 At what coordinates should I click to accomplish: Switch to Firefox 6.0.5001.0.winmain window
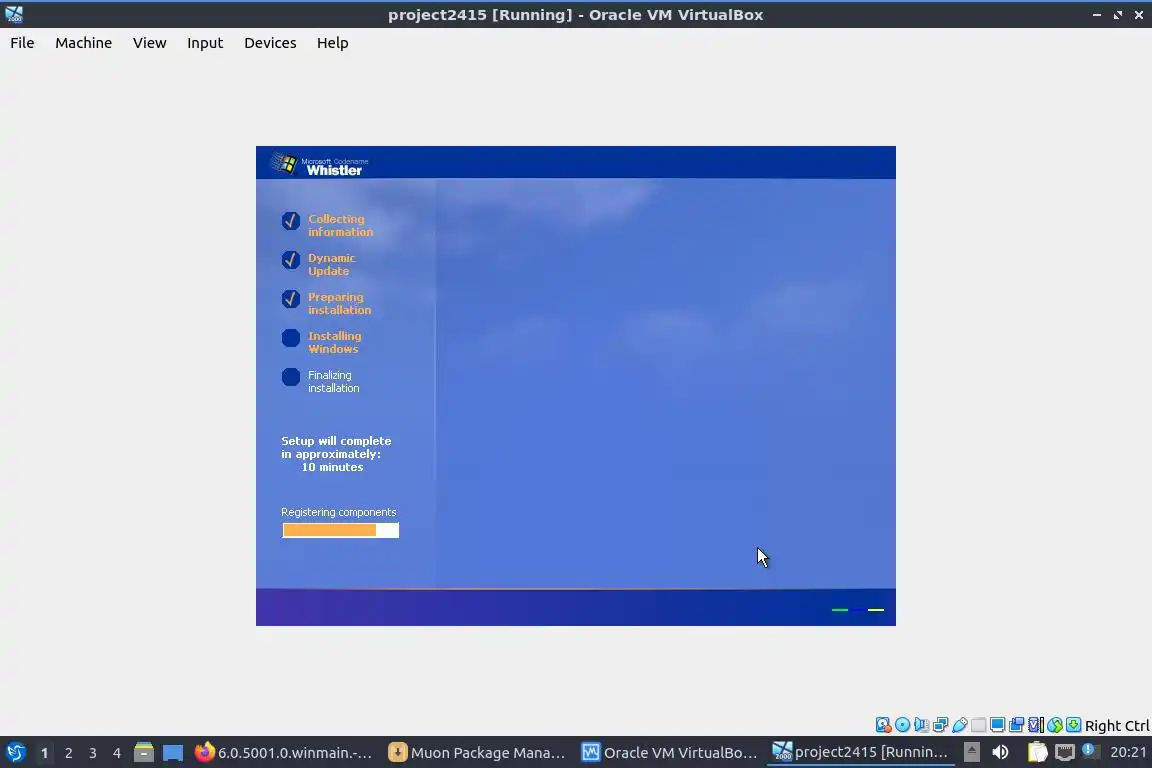click(x=284, y=752)
